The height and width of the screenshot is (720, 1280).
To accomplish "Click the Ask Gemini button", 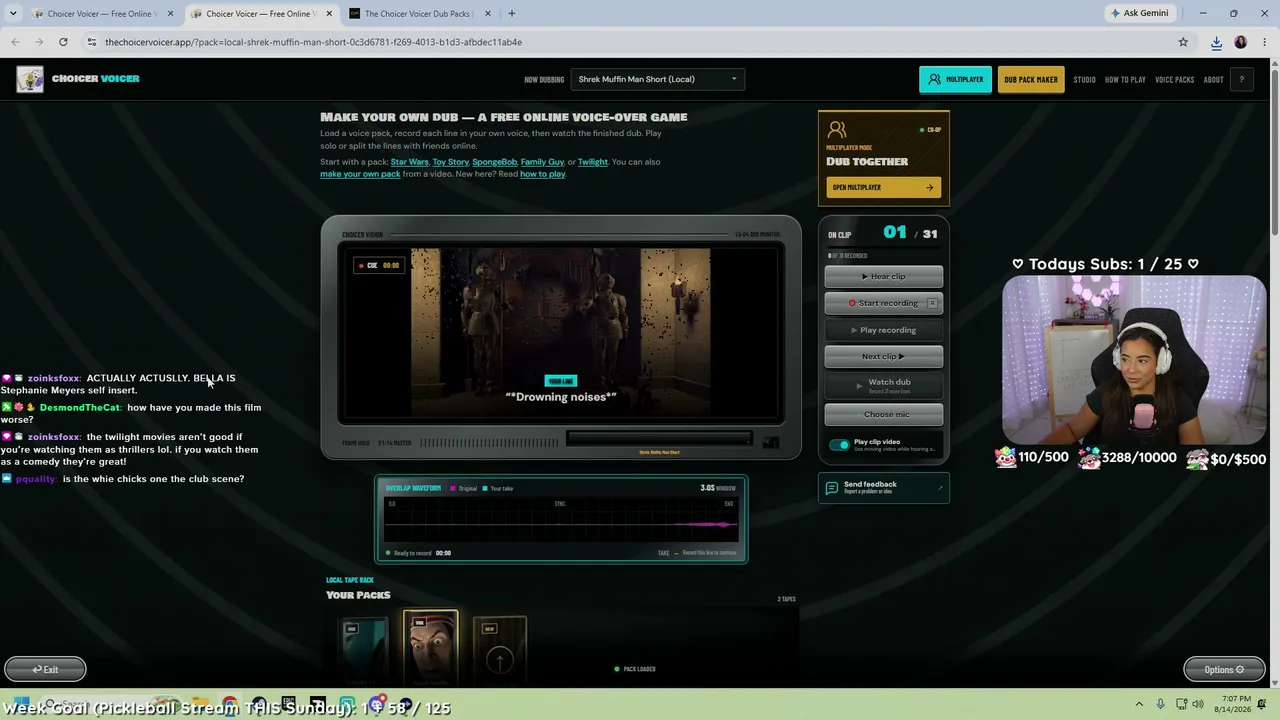I will coord(1140,14).
